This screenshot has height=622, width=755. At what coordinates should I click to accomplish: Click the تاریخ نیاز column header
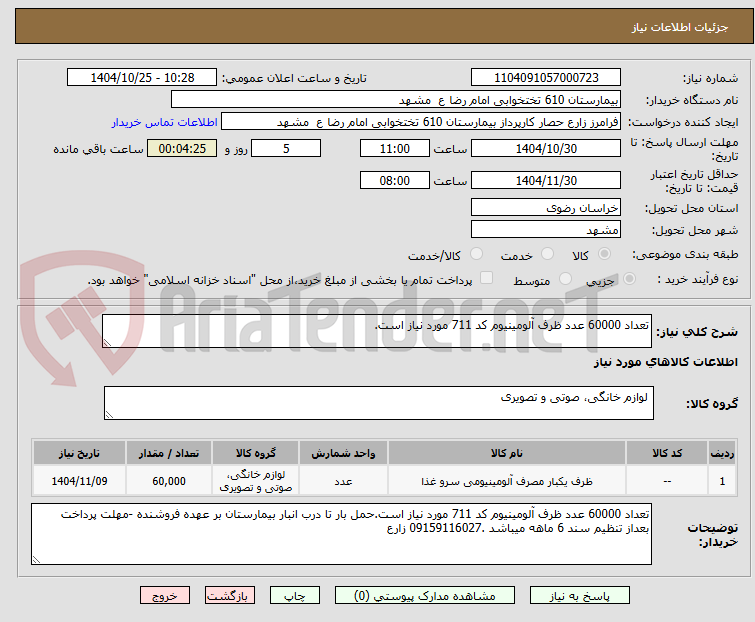pyautogui.click(x=79, y=453)
